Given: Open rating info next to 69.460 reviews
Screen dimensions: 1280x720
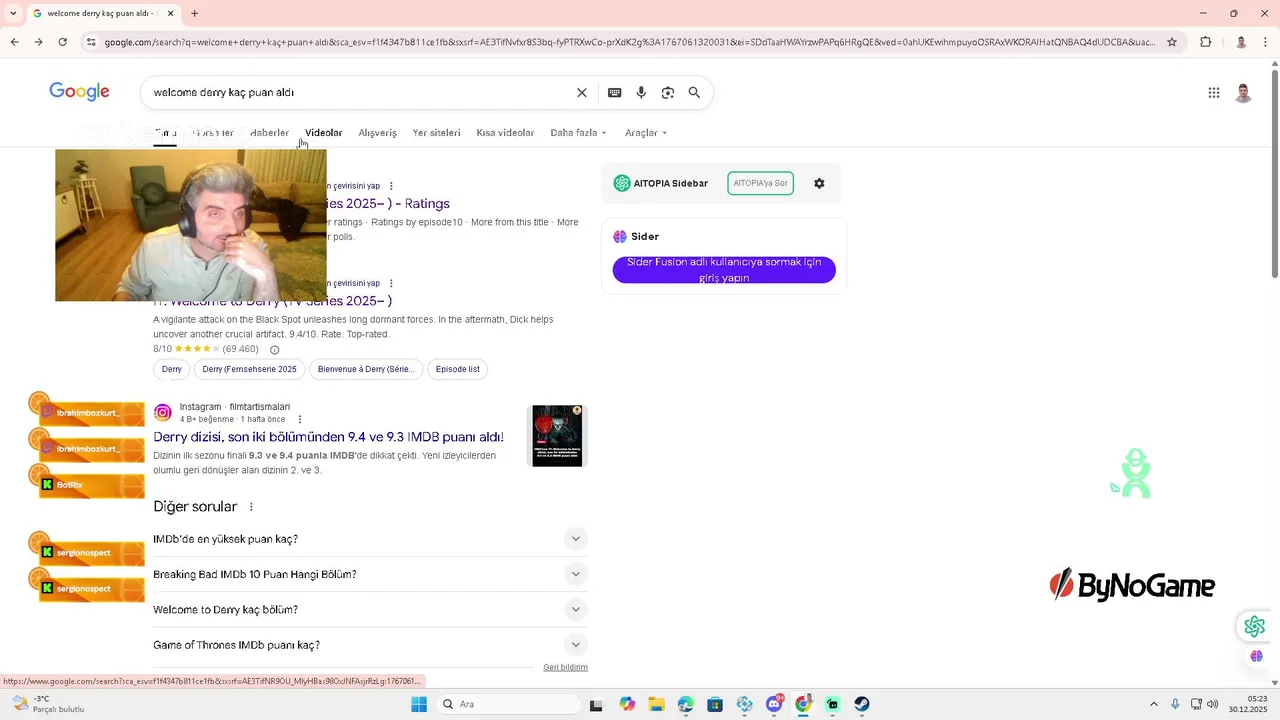Looking at the screenshot, I should click(x=274, y=350).
